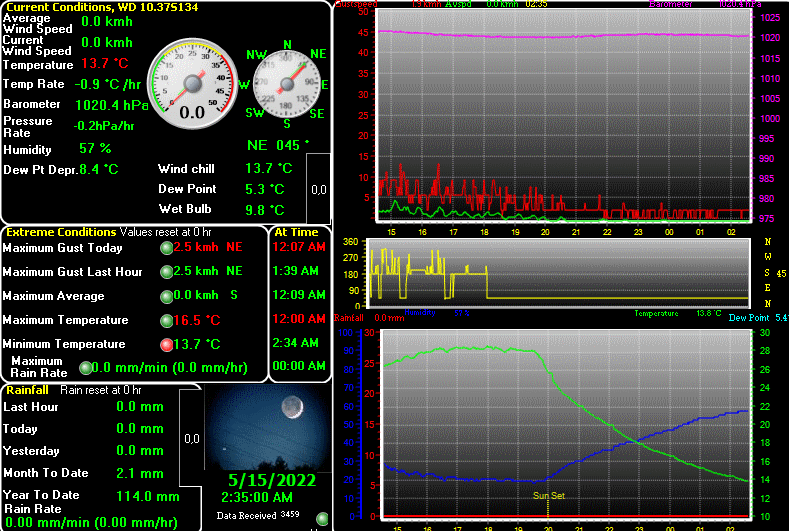Click the green LED beside Maximum Average

167,296
